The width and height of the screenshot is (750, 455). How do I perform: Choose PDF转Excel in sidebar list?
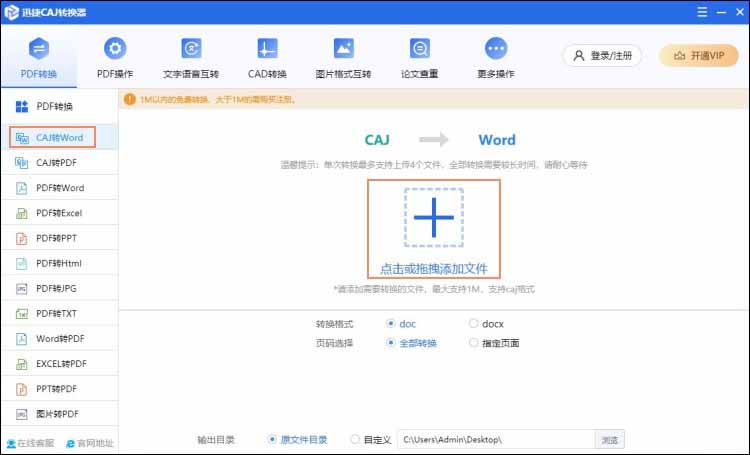click(x=58, y=213)
